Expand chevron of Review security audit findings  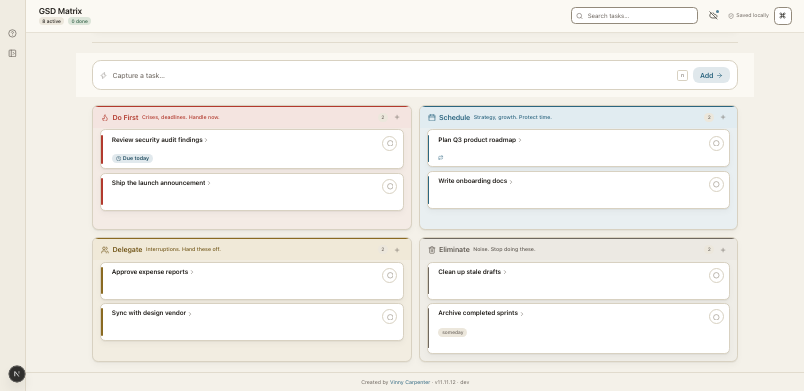206,140
